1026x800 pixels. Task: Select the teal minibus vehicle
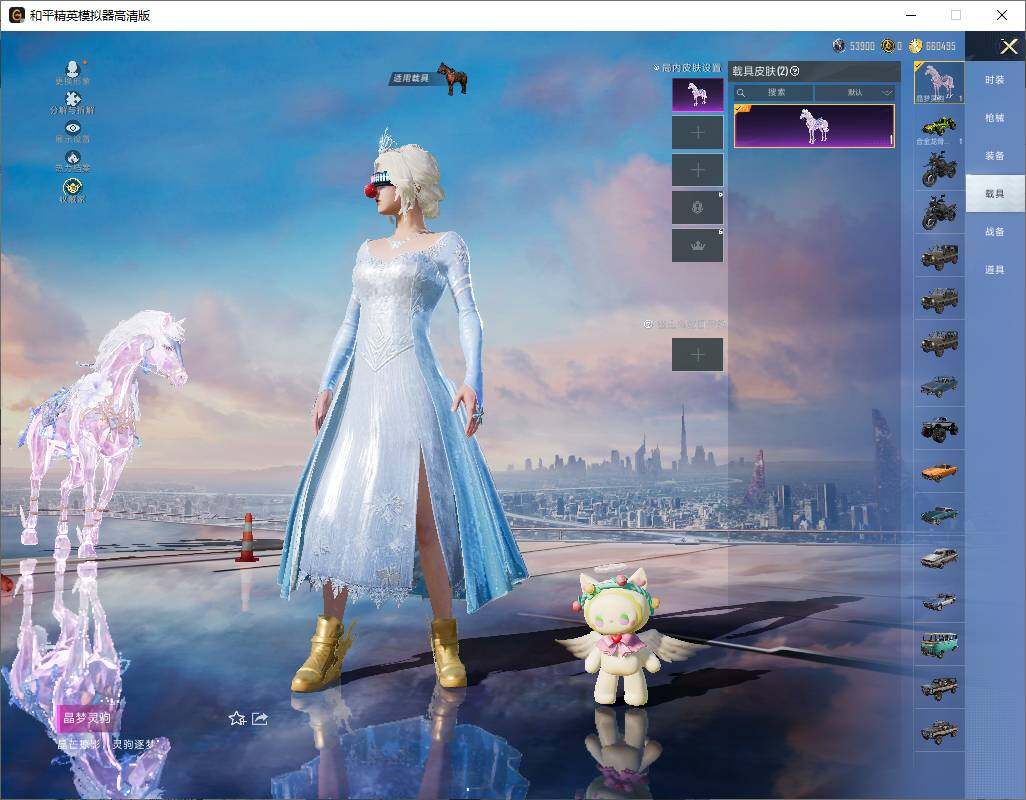[x=939, y=644]
